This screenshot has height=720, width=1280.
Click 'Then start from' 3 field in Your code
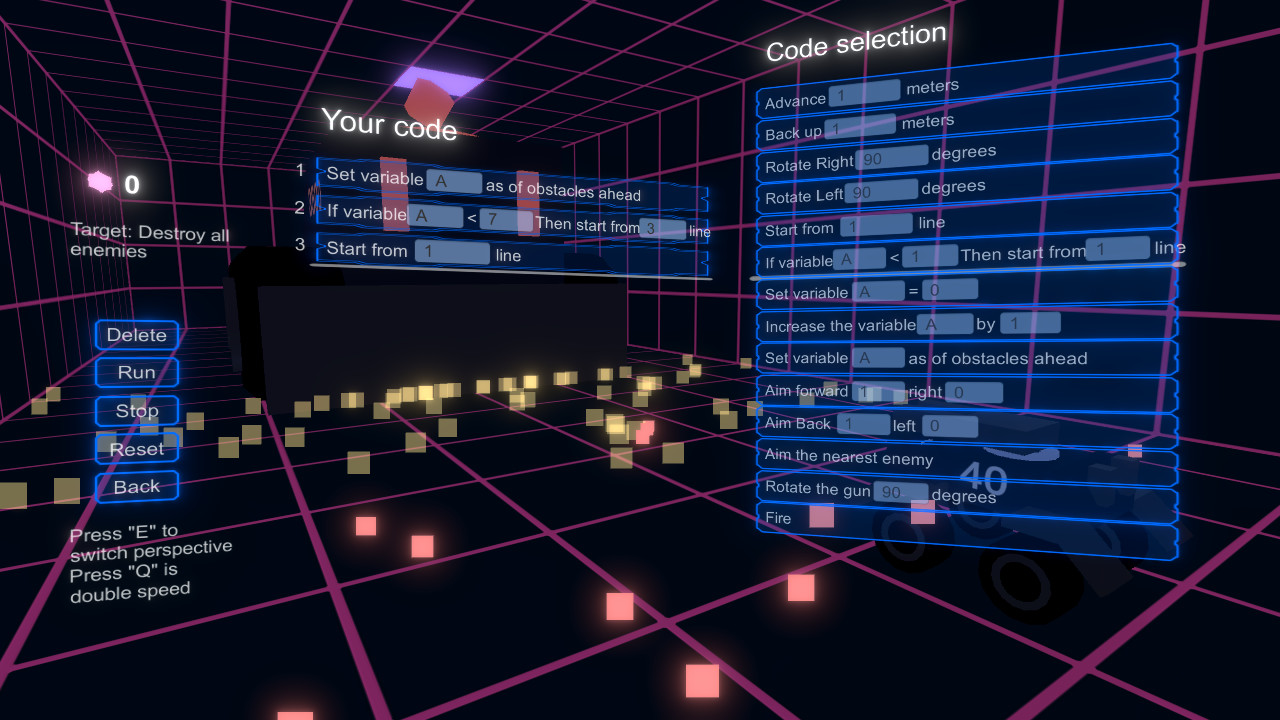point(663,229)
